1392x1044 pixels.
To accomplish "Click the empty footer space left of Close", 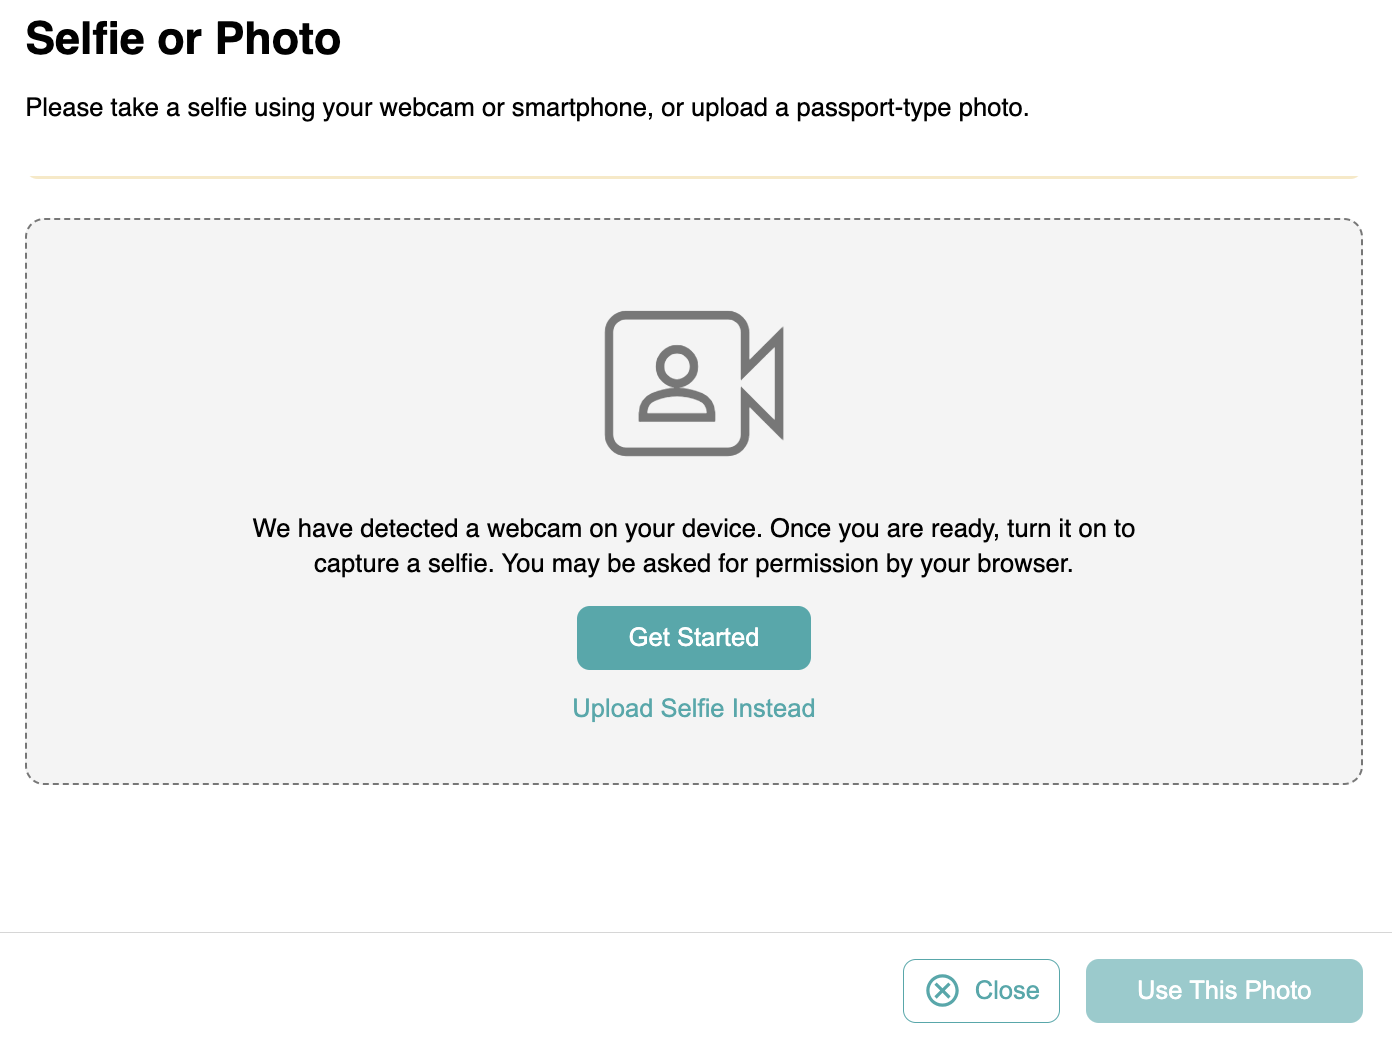I will (450, 990).
